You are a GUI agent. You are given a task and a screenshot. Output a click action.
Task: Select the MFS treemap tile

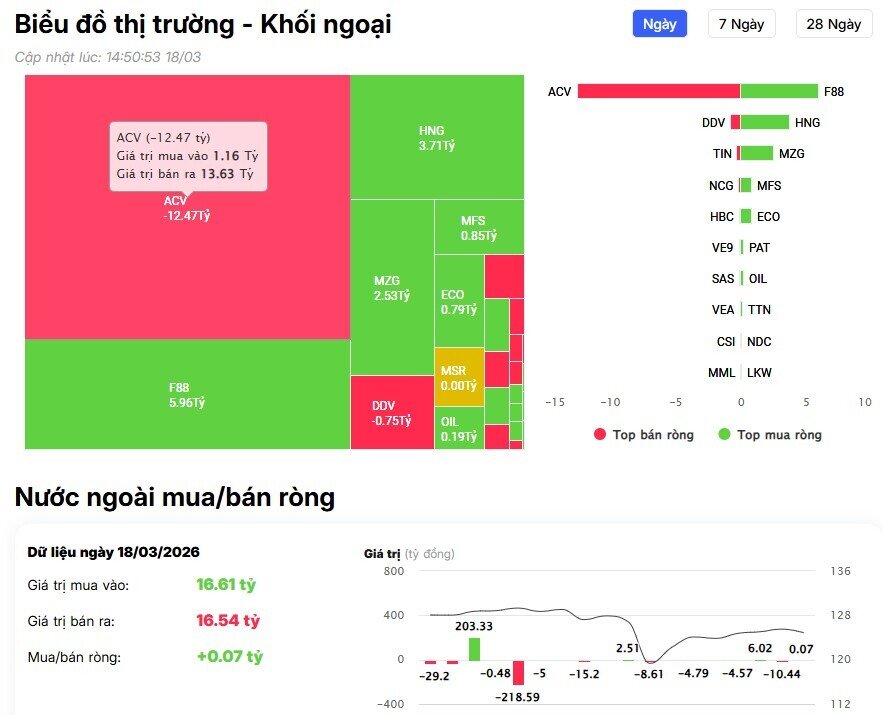(x=478, y=227)
